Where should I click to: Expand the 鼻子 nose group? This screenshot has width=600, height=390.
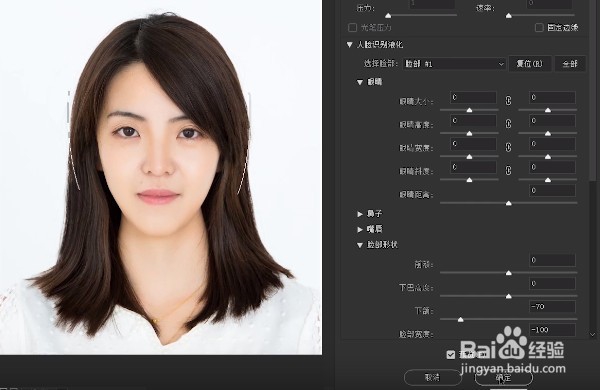pyautogui.click(x=360, y=214)
